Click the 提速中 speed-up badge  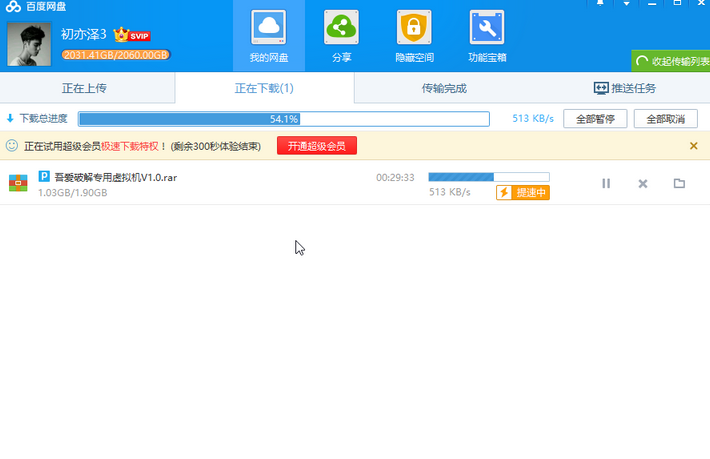tap(523, 192)
